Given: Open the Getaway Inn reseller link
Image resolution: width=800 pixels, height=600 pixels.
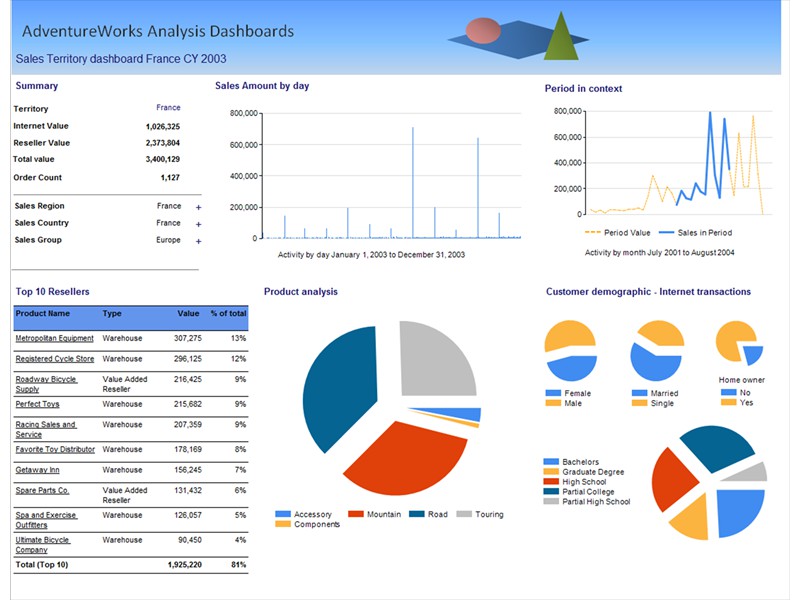Looking at the screenshot, I should pyautogui.click(x=37, y=469).
